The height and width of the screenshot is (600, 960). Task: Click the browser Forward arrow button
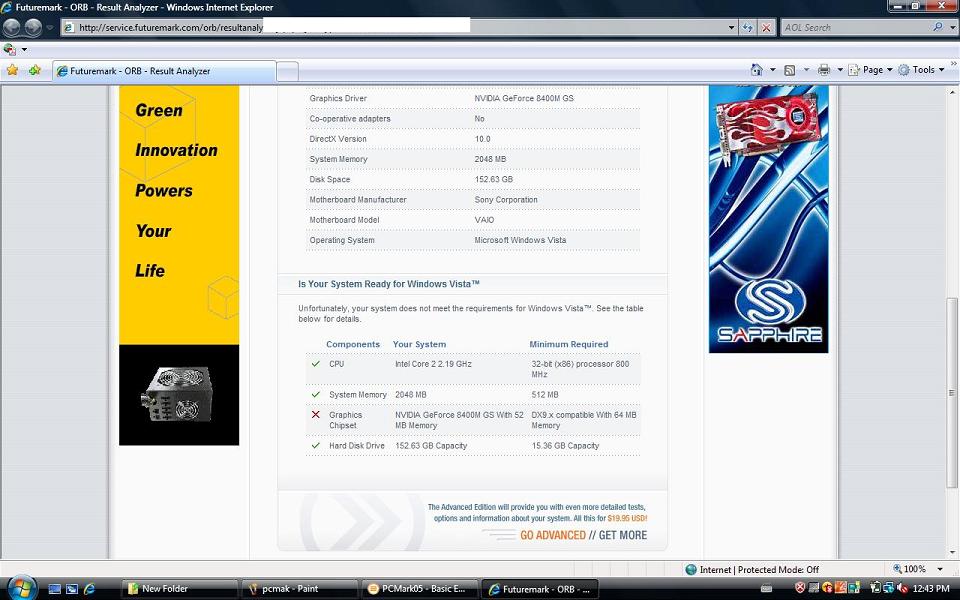pyautogui.click(x=33, y=27)
